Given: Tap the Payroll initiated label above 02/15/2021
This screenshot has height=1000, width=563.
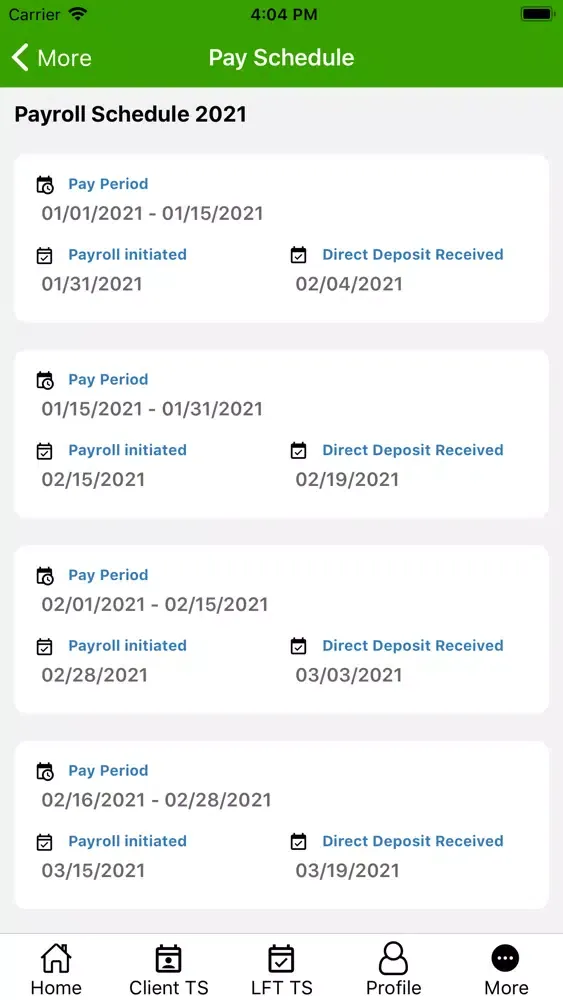Looking at the screenshot, I should coord(128,450).
